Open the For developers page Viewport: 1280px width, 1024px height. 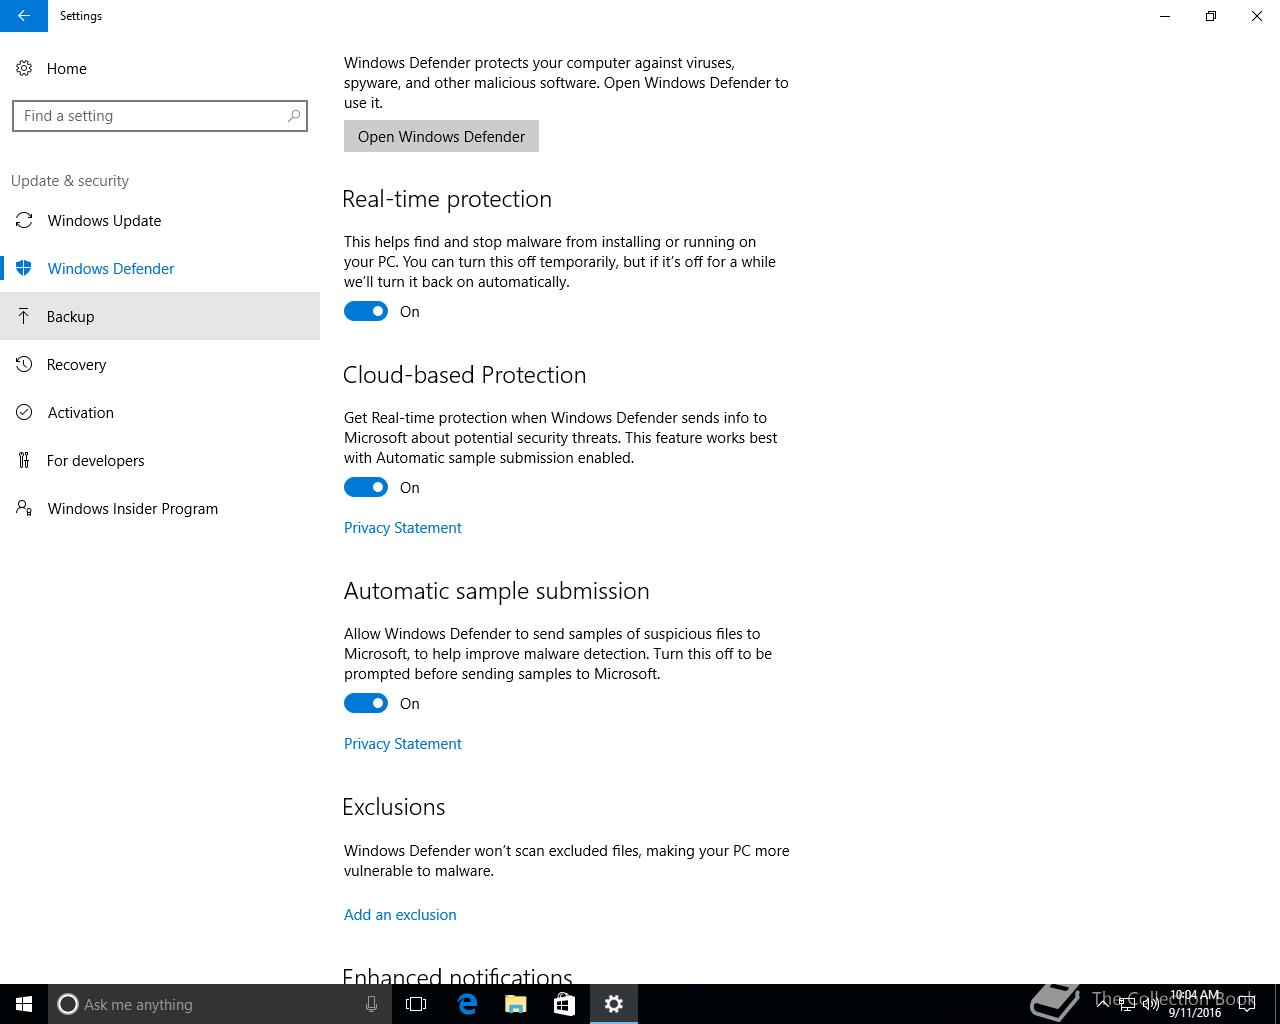160,460
